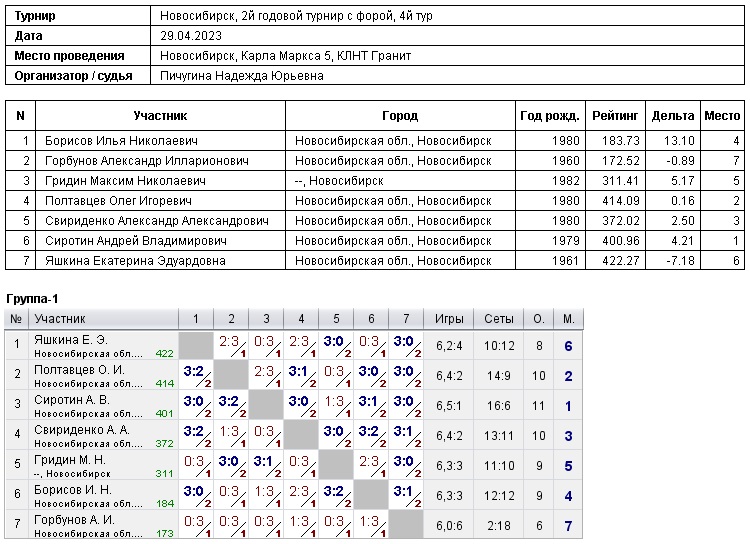750x544 pixels.
Task: Click Яшкина Е. Э. in the group table
Action: click(x=69, y=340)
